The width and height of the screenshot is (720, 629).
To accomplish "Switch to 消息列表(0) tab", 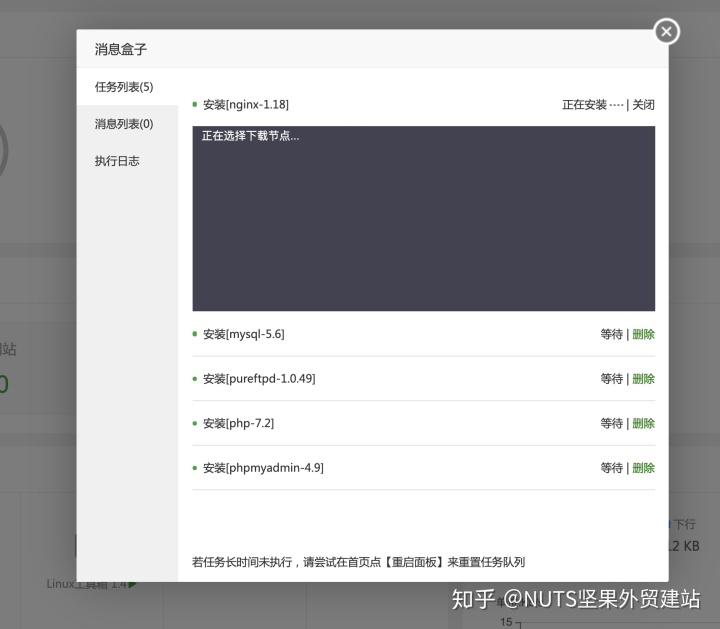I will 127,124.
